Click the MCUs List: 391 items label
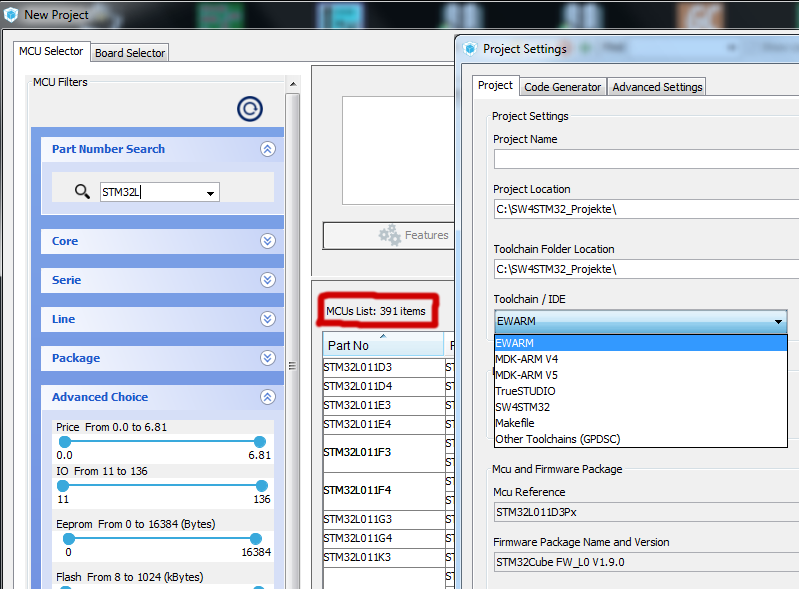Image resolution: width=799 pixels, height=589 pixels. [x=376, y=311]
